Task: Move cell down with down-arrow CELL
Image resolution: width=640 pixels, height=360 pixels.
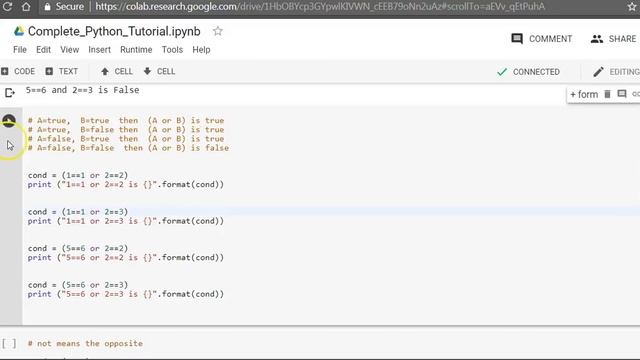Action: point(159,71)
